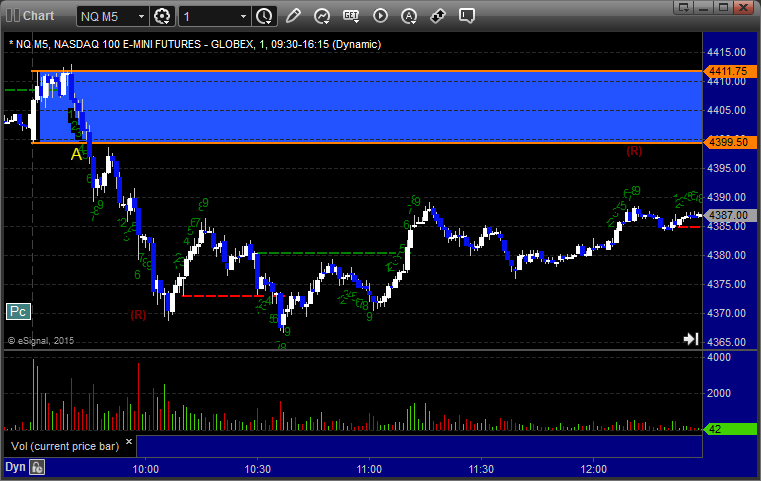The width and height of the screenshot is (761, 481).
Task: Click the symbol link arrows icon
Action: coord(438,16)
